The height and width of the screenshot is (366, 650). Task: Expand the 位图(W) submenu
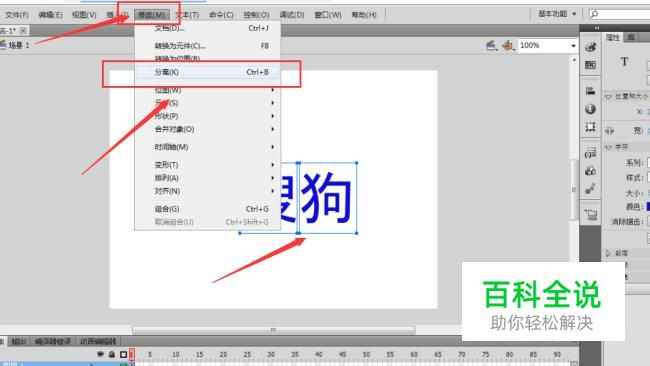pos(208,90)
